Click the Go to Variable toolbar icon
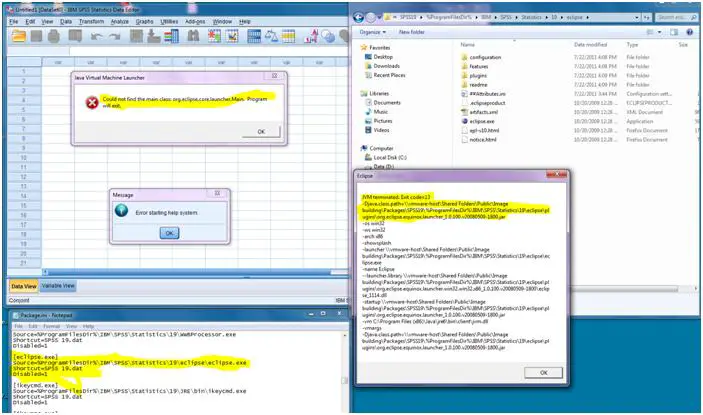The height and width of the screenshot is (415, 703). (x=154, y=36)
